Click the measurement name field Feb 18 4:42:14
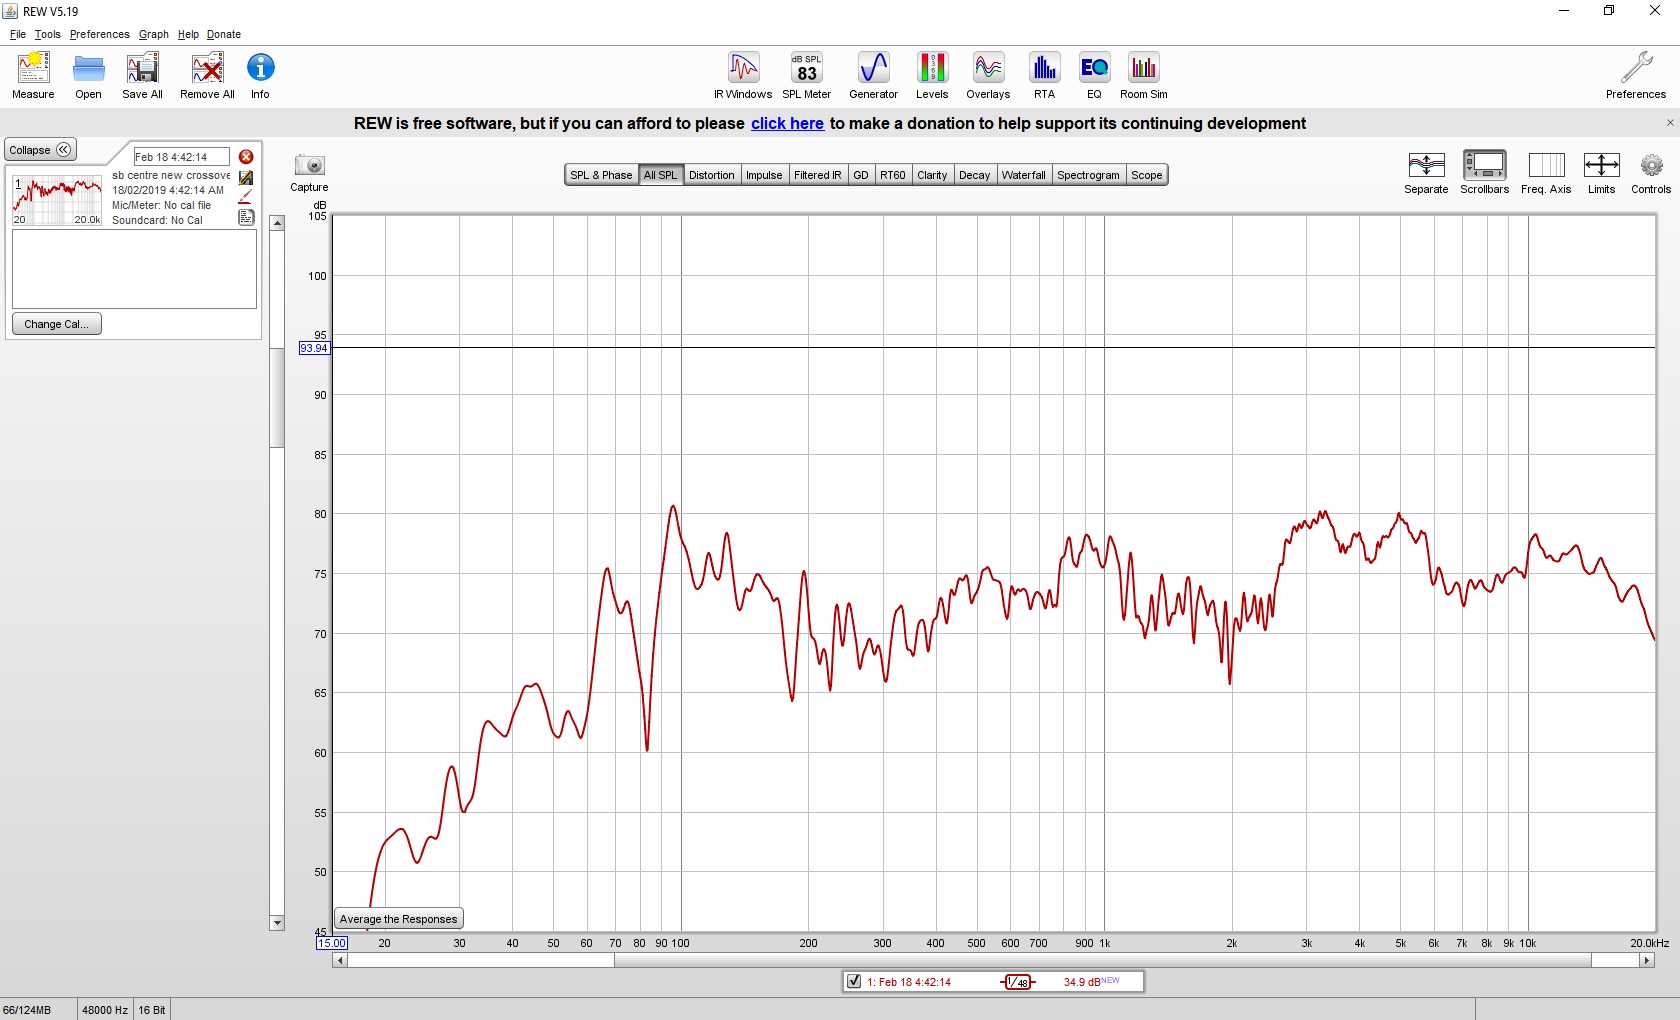1680x1020 pixels. coord(181,157)
